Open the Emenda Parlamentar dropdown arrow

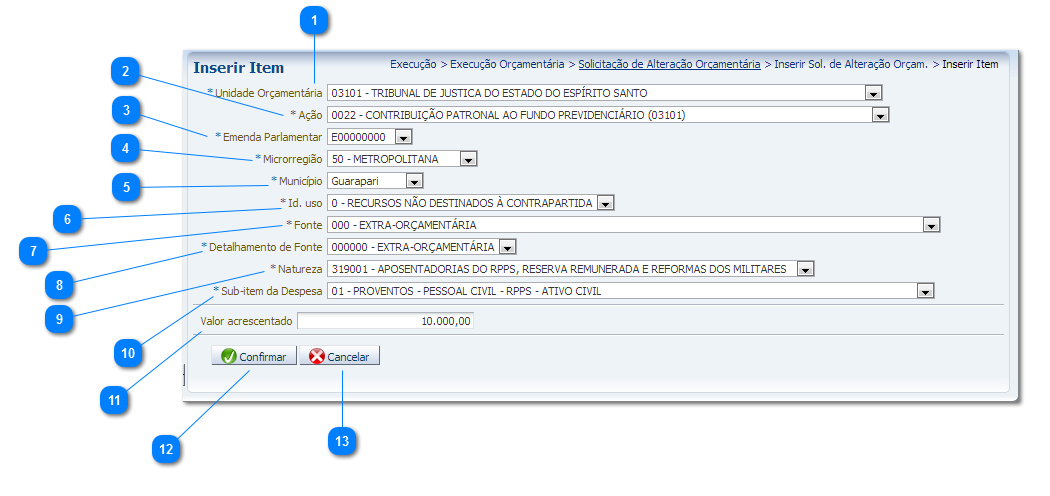click(x=403, y=137)
